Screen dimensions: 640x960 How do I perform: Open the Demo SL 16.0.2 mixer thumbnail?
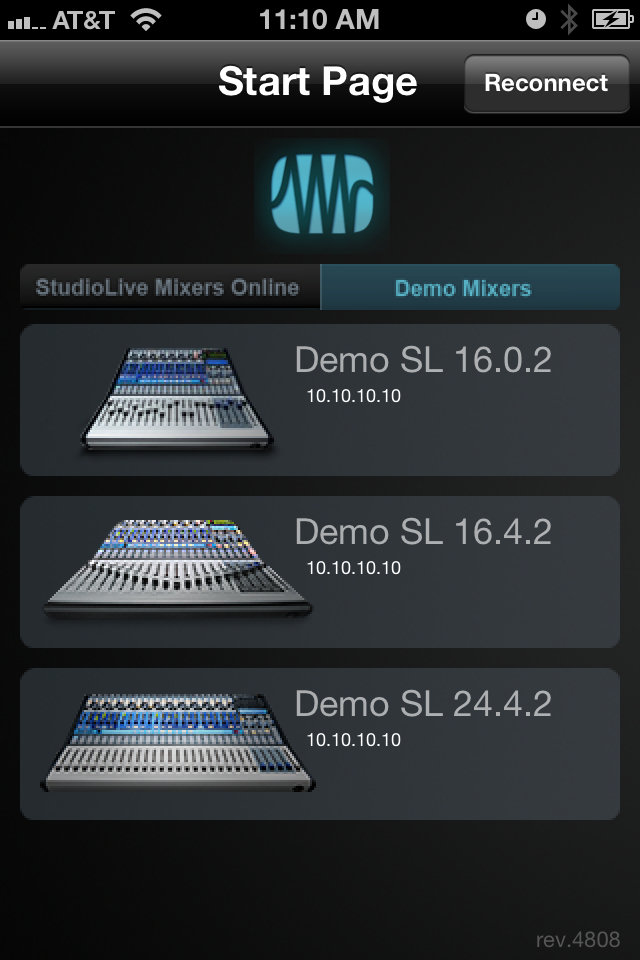177,399
